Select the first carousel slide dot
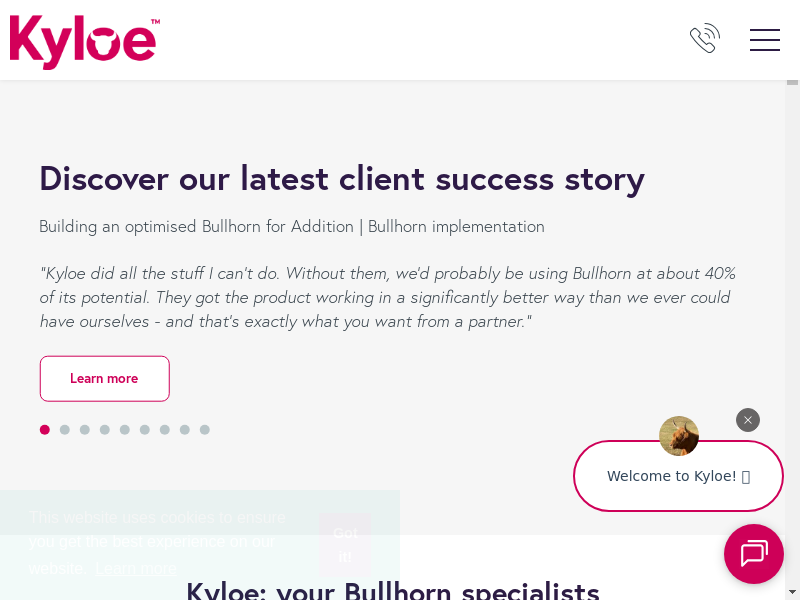 click(x=45, y=430)
